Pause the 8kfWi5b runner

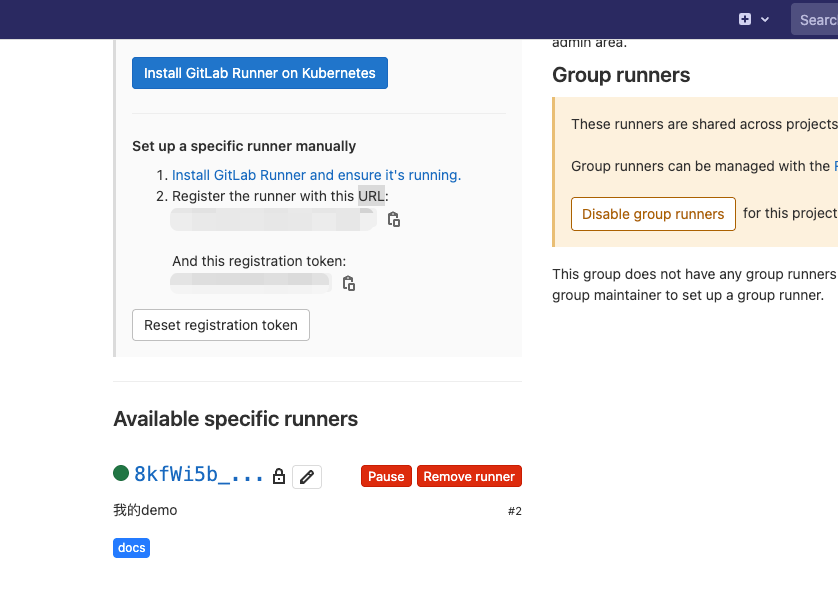[386, 476]
